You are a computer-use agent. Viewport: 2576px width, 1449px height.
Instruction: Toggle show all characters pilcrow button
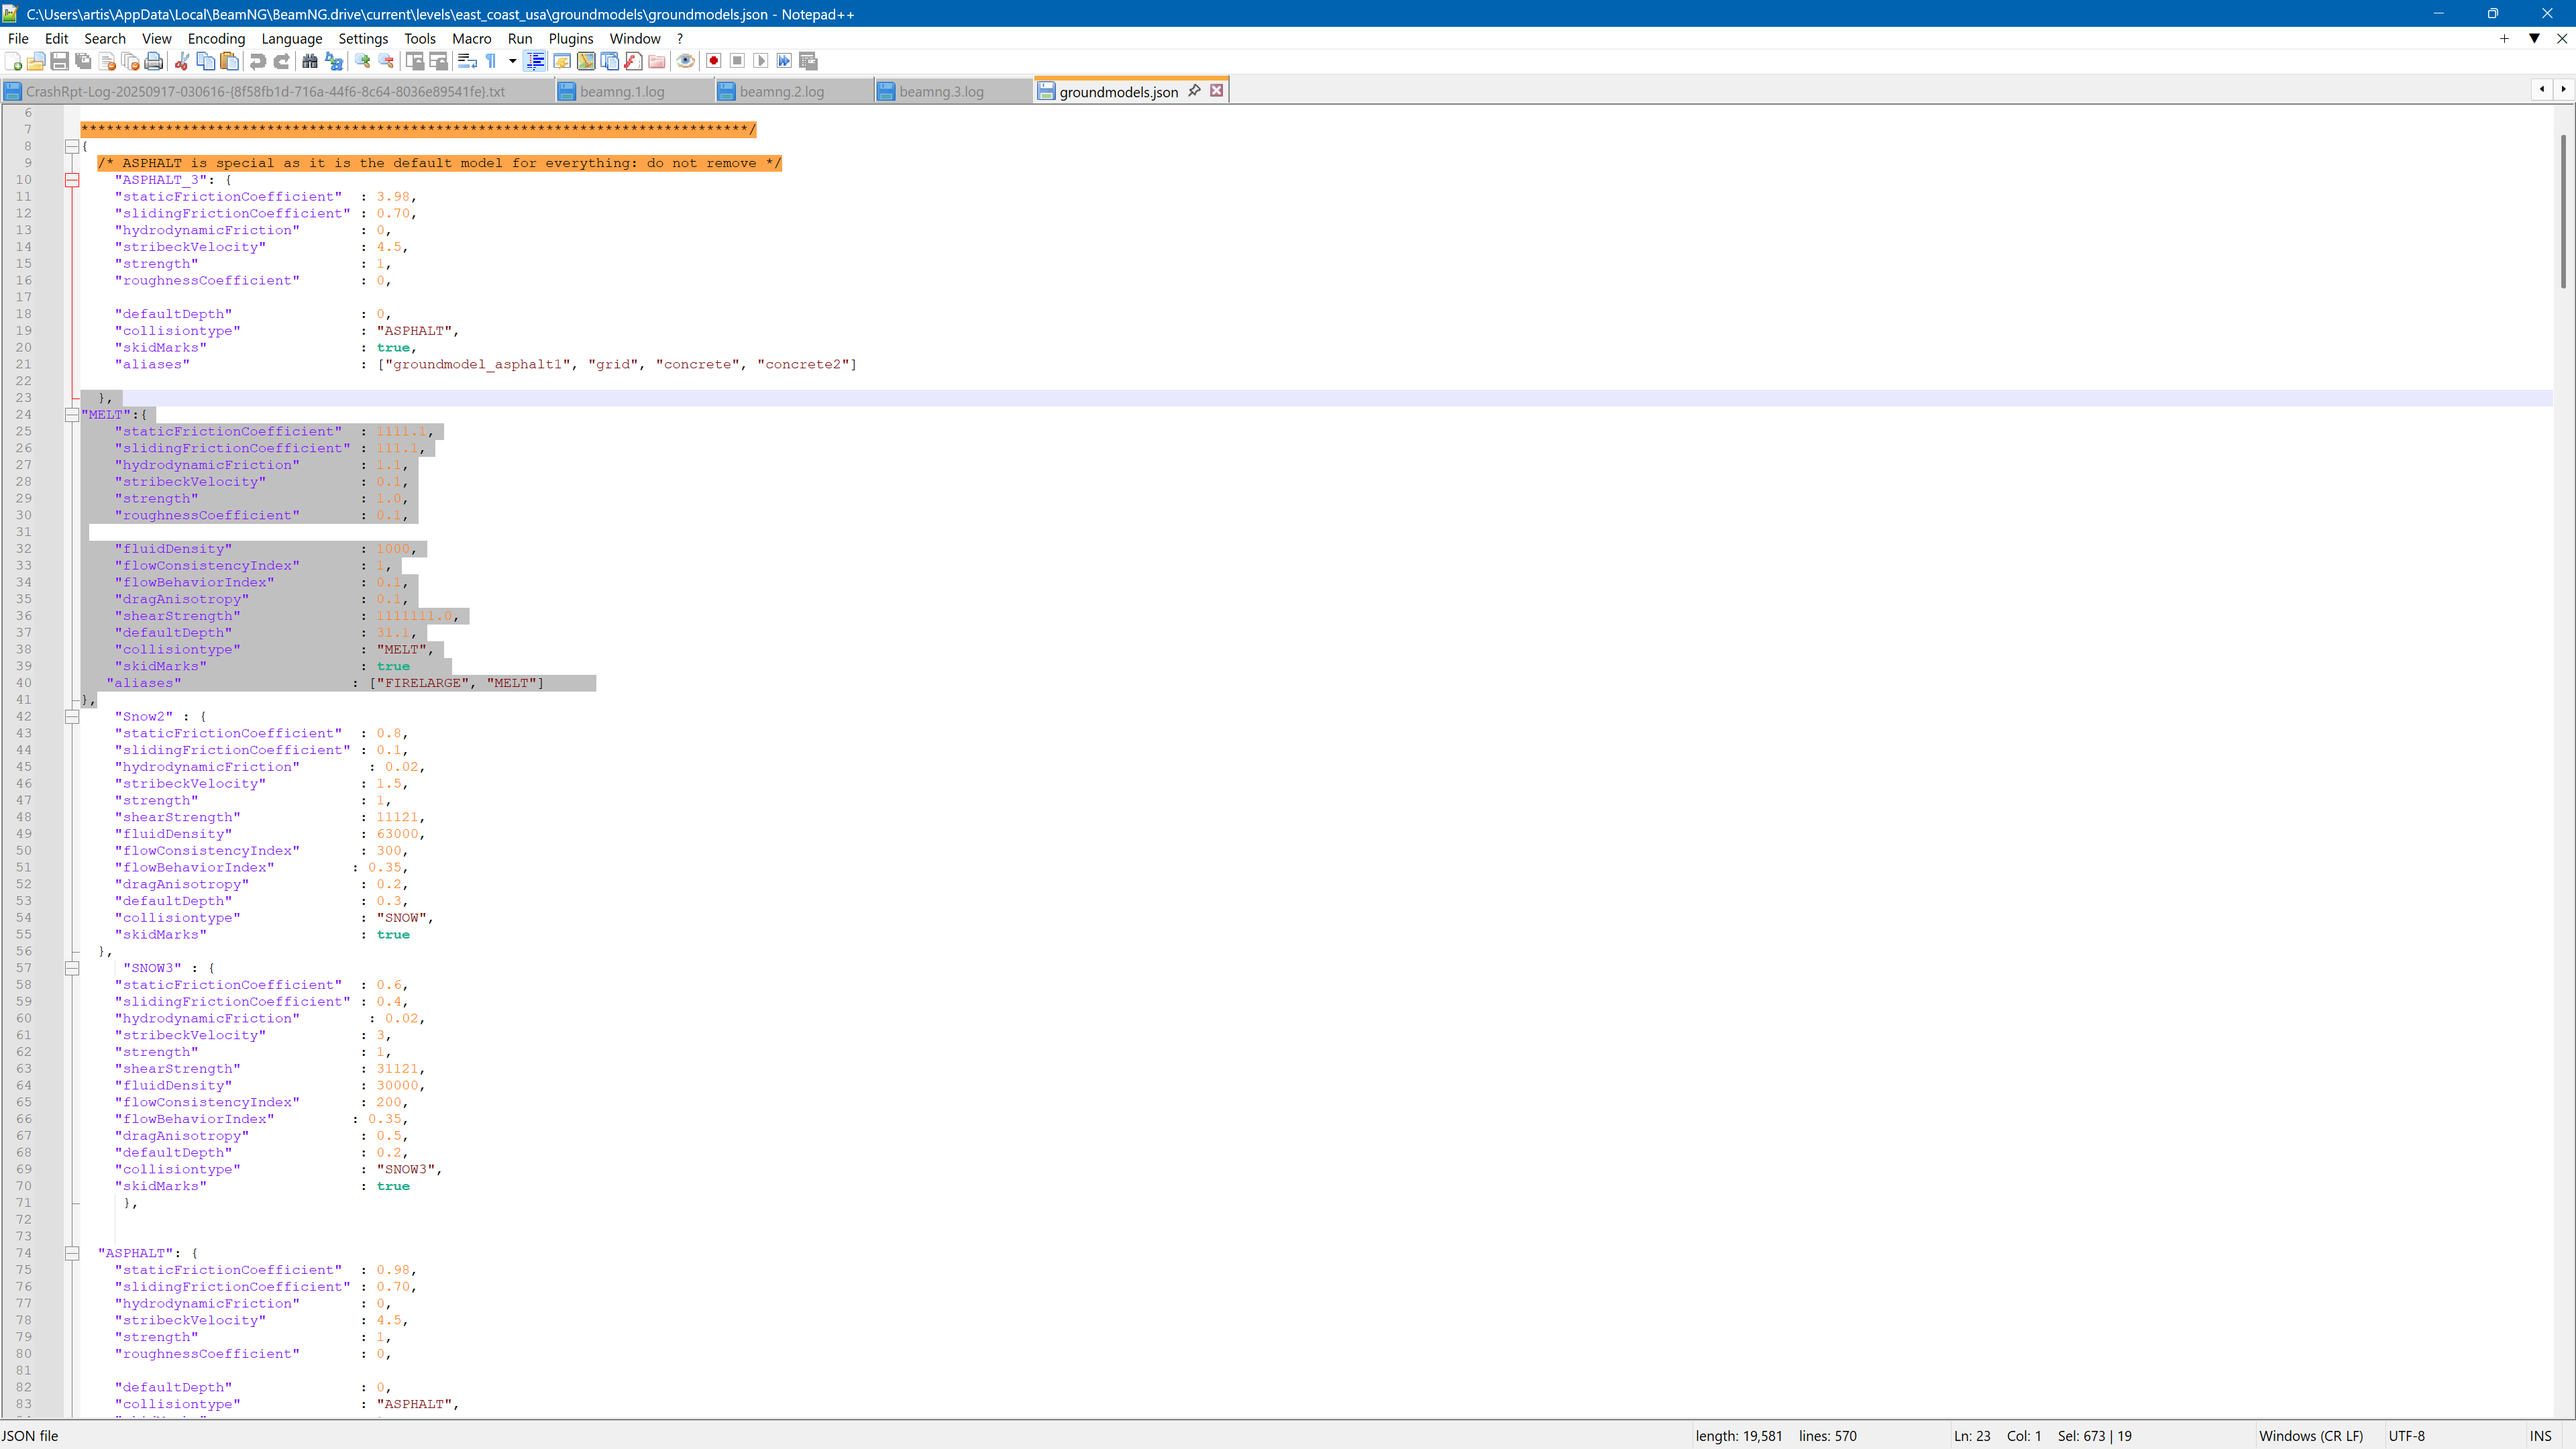(491, 61)
